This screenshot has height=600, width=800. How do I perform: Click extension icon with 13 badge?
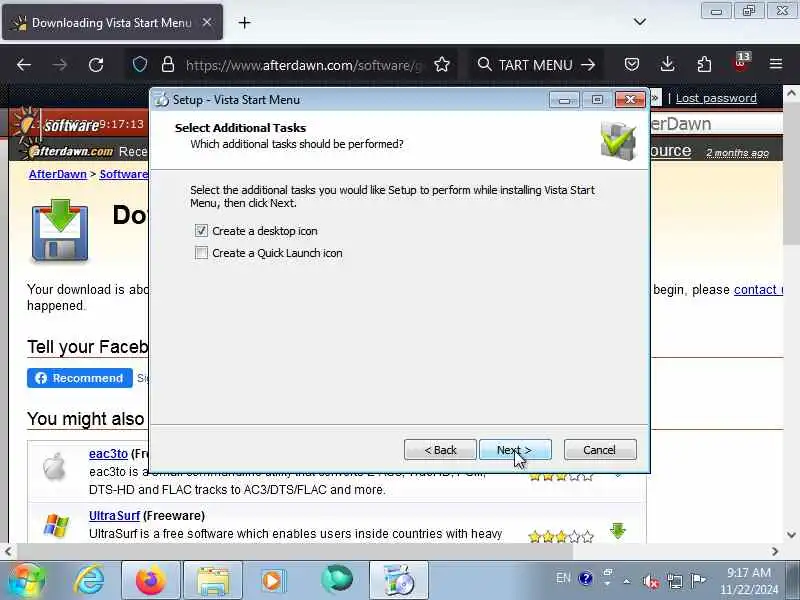(x=741, y=63)
